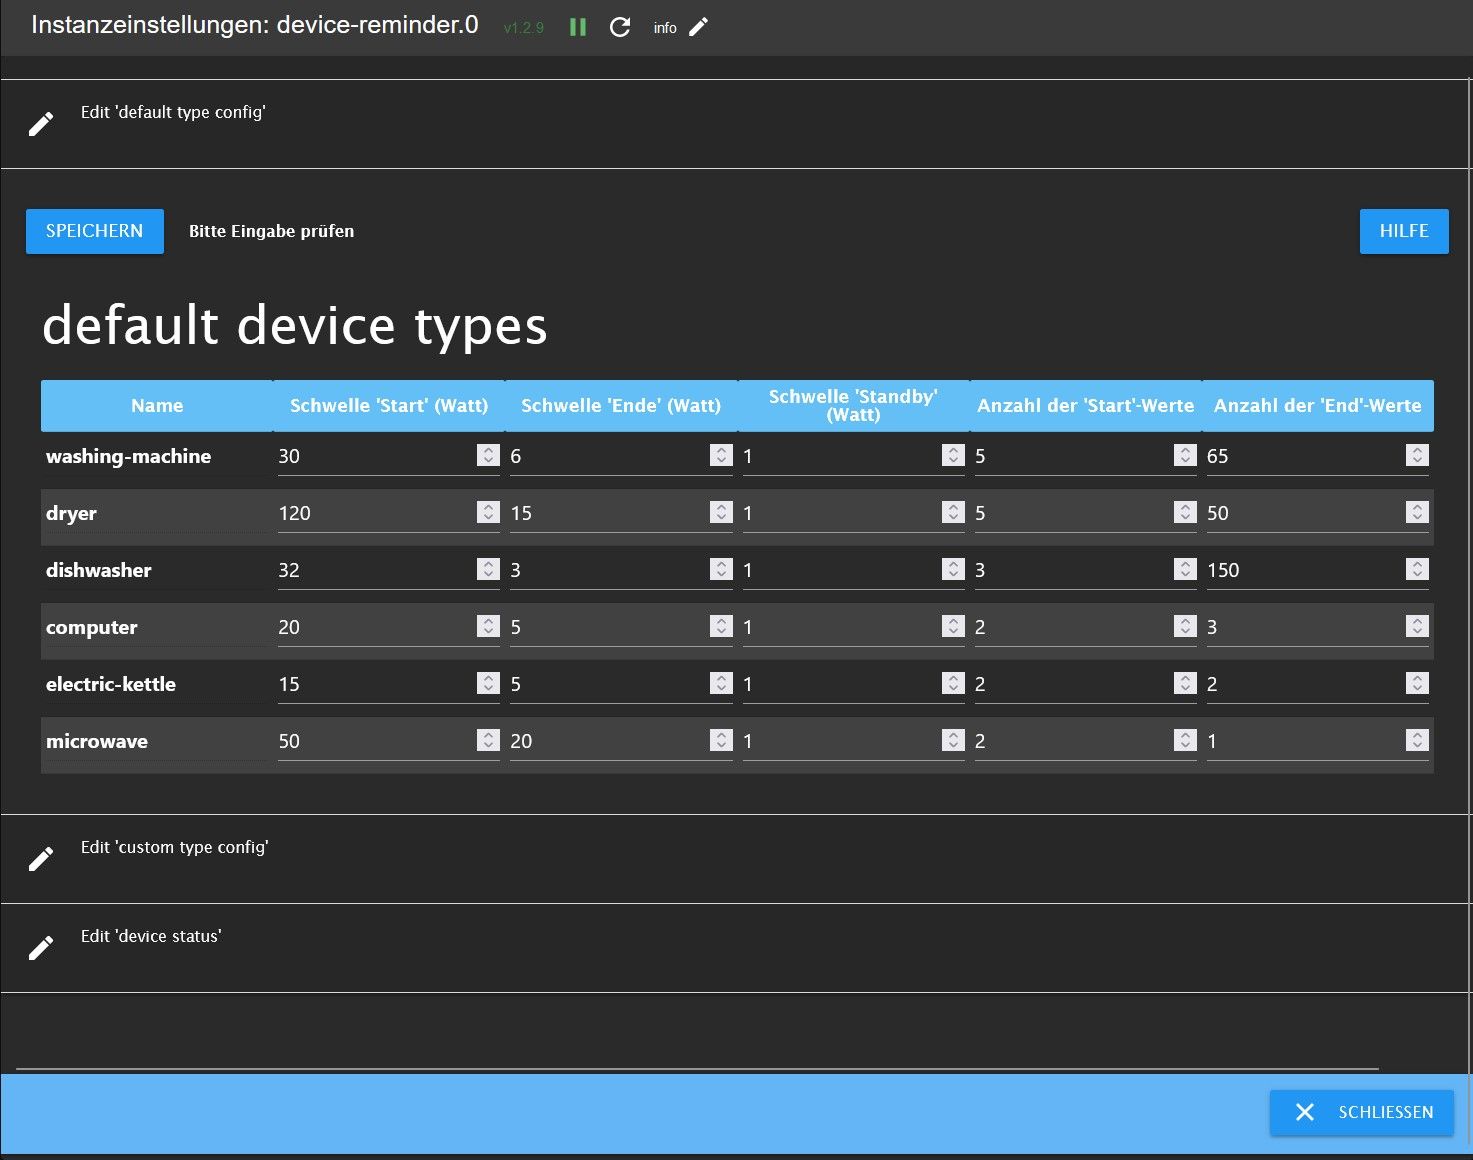This screenshot has height=1160, width=1473.
Task: Close settings with SCHLIESSEN button
Action: pos(1362,1112)
